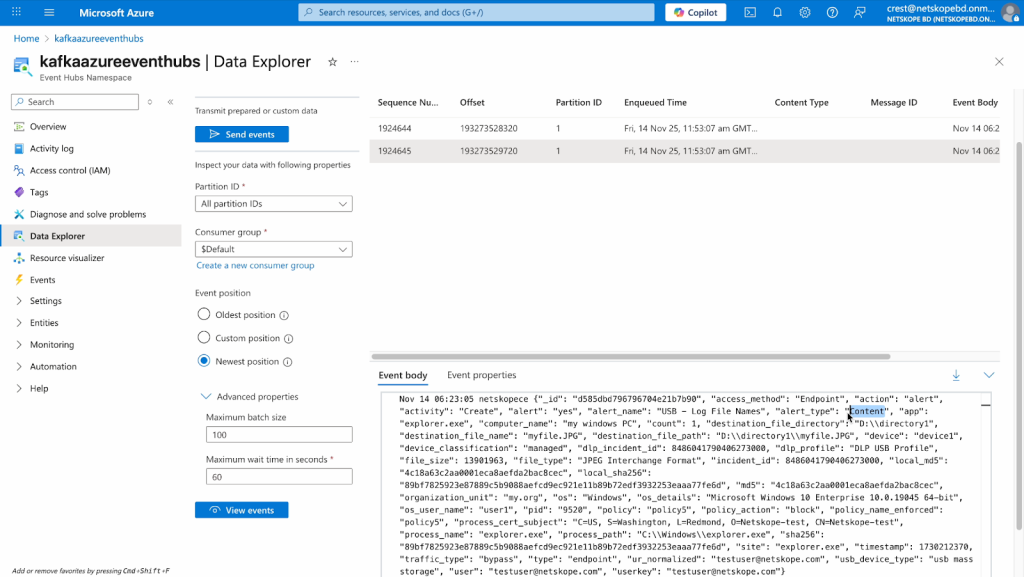Click offset value 193273529720
The height and width of the screenshot is (577, 1024).
[x=488, y=151]
